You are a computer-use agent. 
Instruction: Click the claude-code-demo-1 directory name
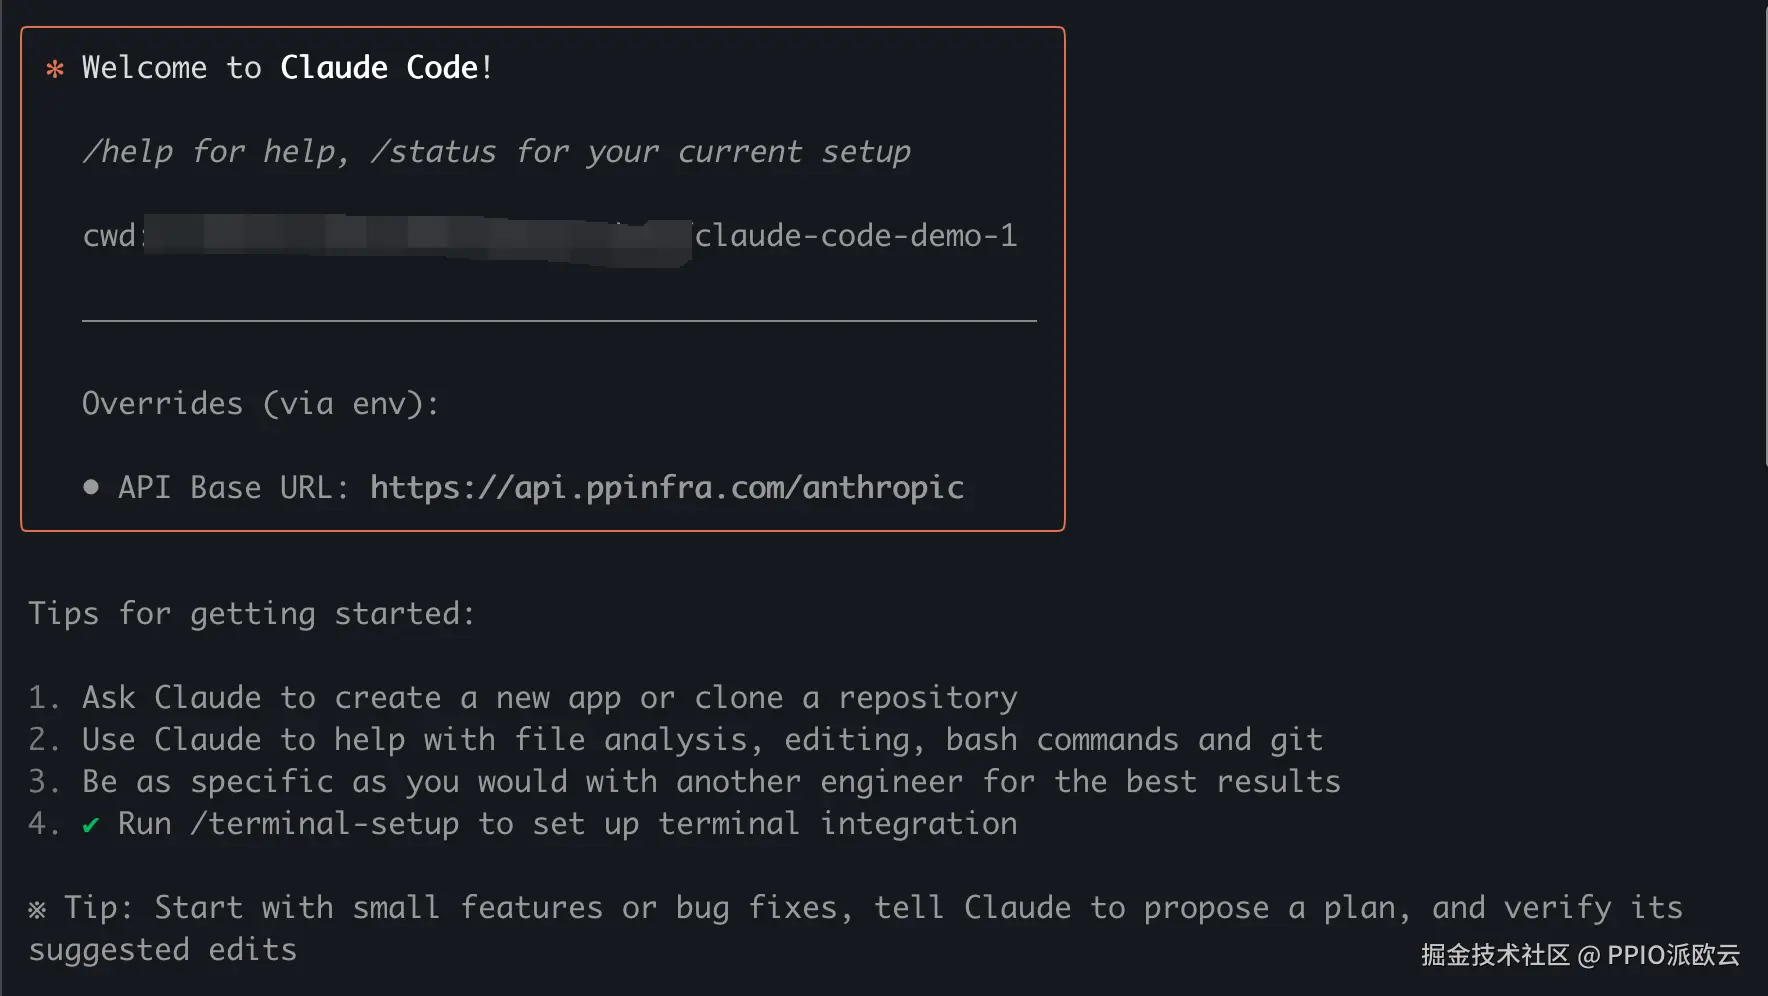pyautogui.click(x=856, y=236)
